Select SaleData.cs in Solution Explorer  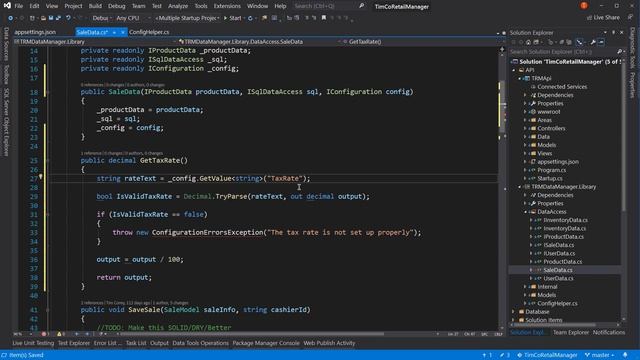pyautogui.click(x=558, y=270)
